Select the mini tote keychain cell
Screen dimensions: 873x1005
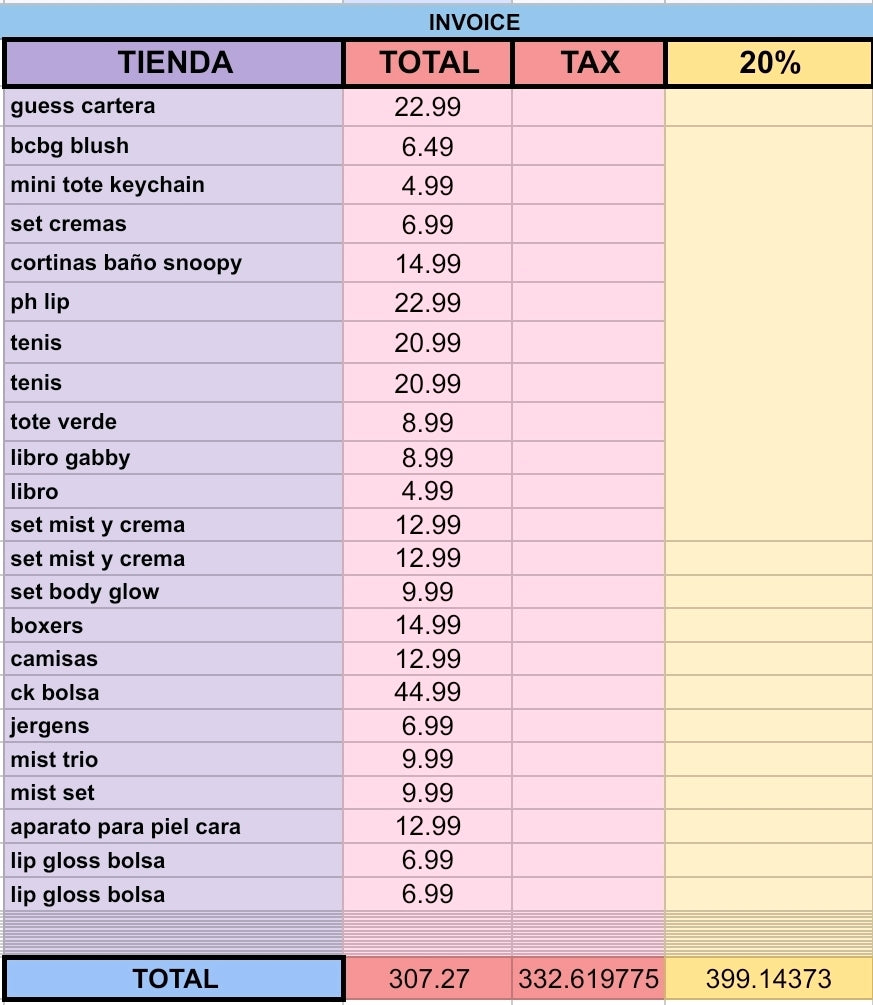click(x=173, y=185)
